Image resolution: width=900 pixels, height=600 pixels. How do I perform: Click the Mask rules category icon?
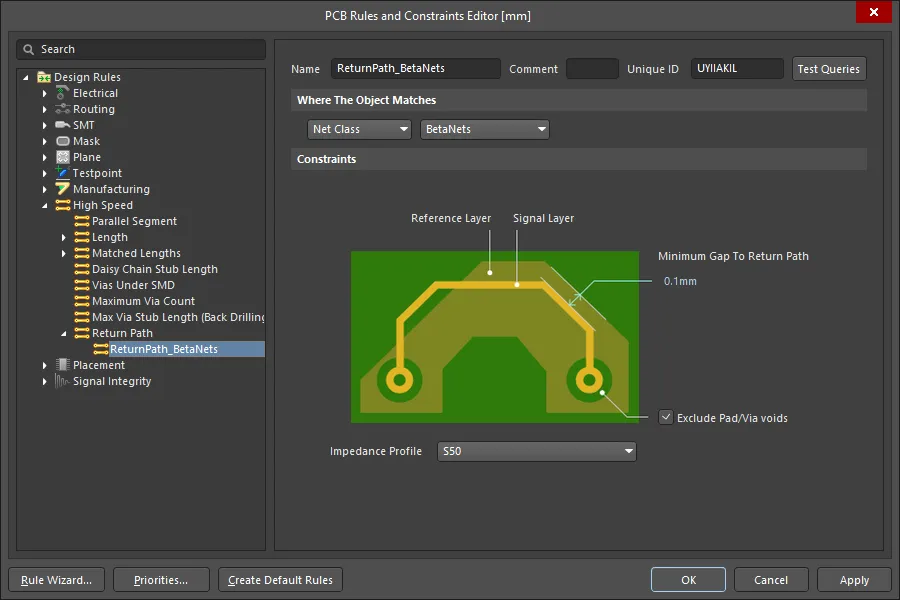pos(63,141)
